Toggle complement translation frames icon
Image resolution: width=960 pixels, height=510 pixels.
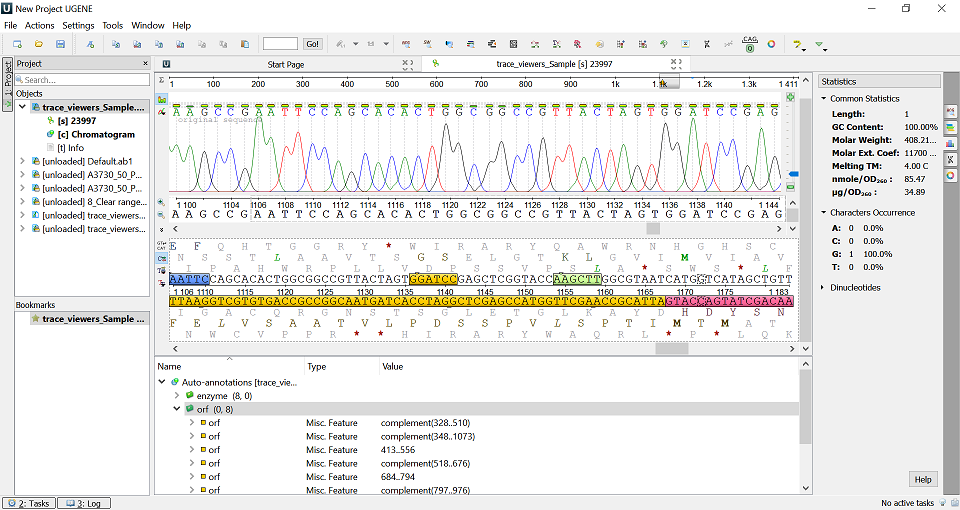162,283
